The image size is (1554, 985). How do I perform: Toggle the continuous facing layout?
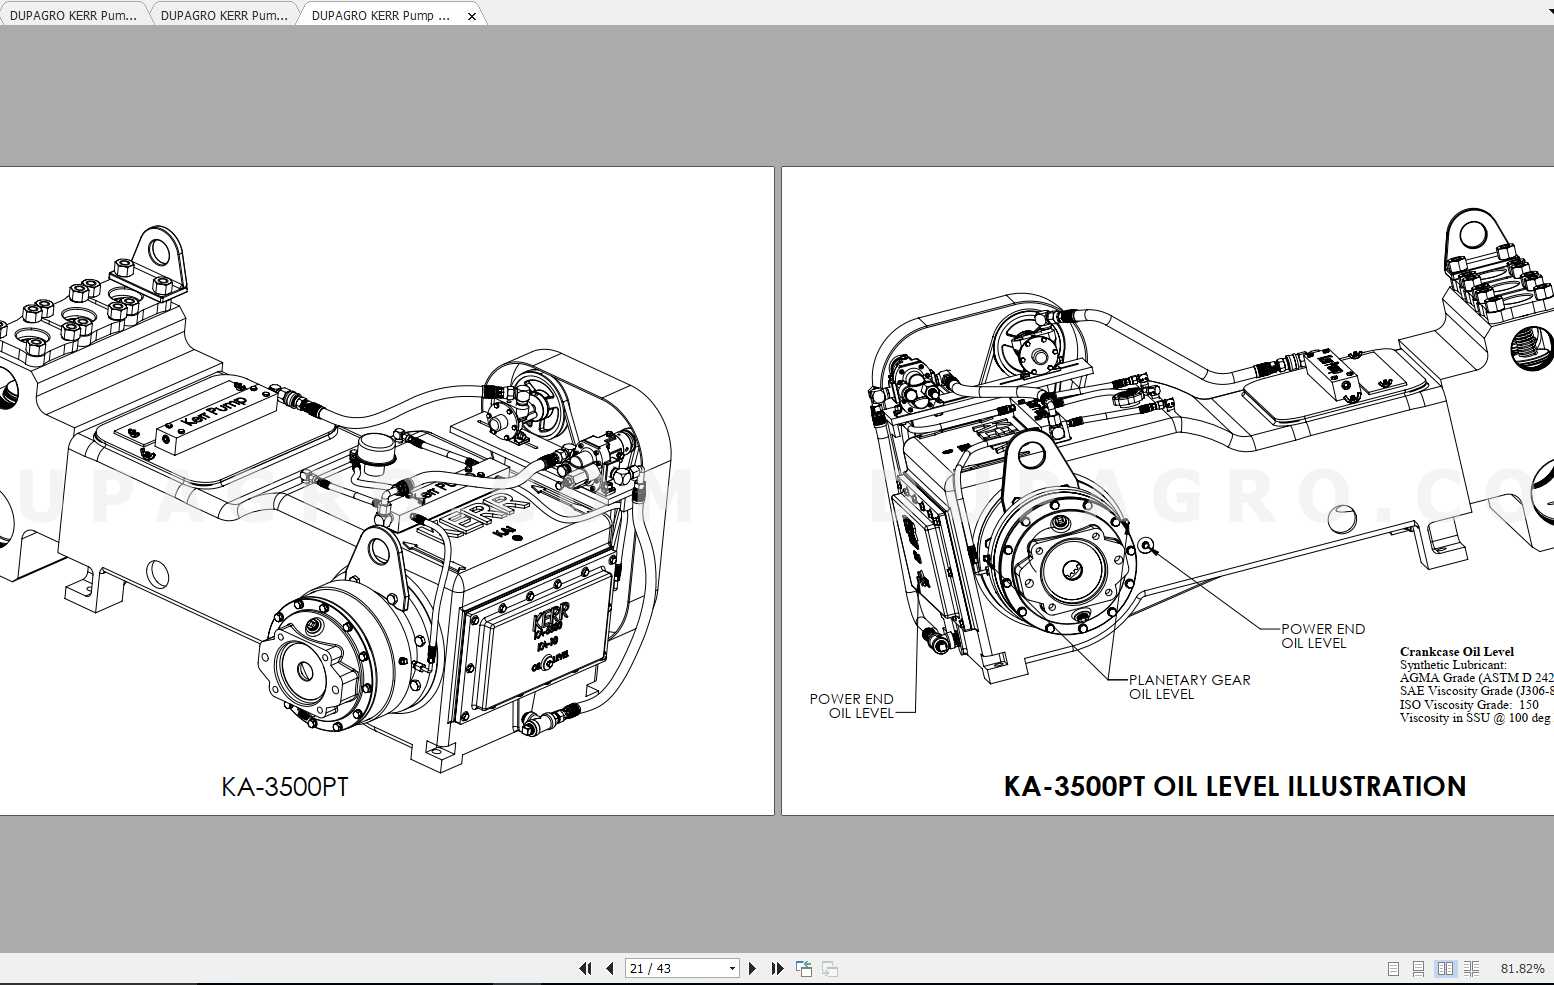pos(1472,967)
